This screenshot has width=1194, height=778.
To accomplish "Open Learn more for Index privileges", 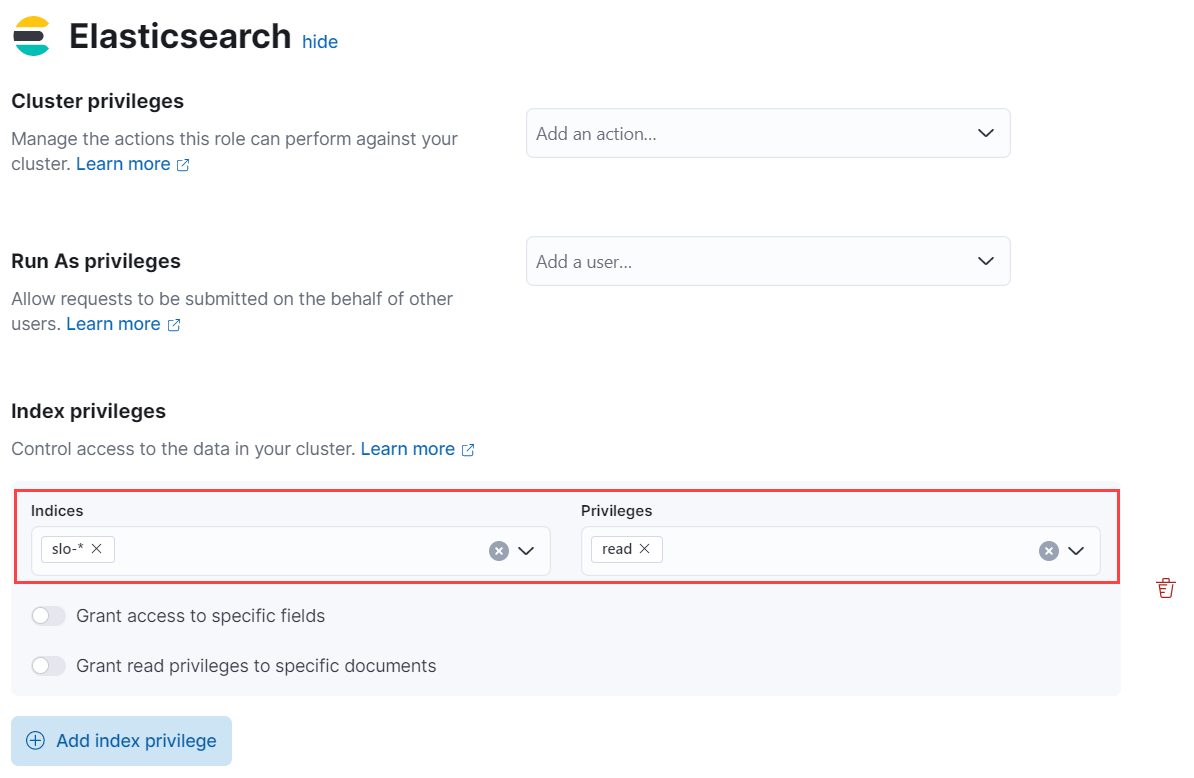I will pyautogui.click(x=407, y=449).
